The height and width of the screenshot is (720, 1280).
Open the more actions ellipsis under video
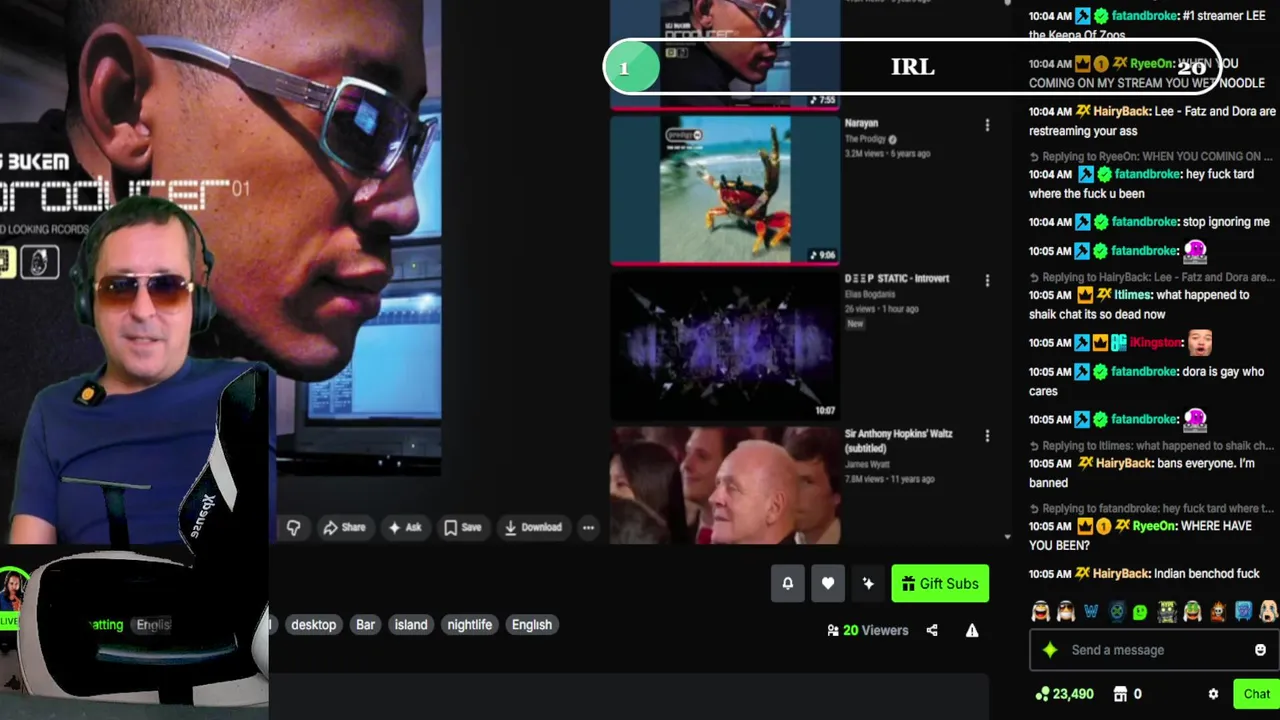(588, 527)
